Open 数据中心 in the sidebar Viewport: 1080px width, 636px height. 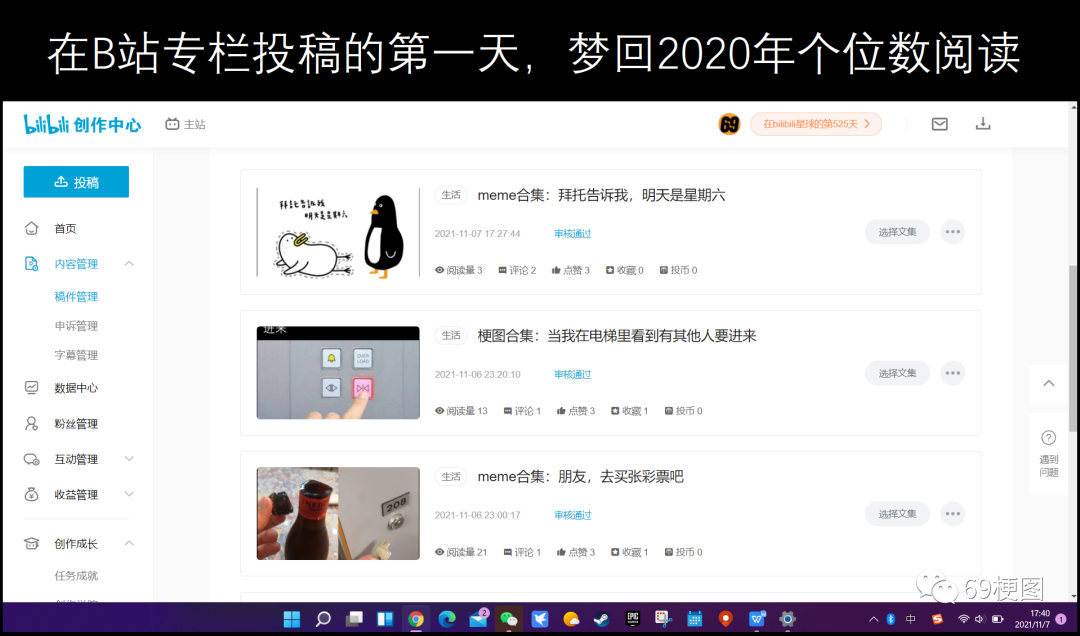(x=76, y=388)
